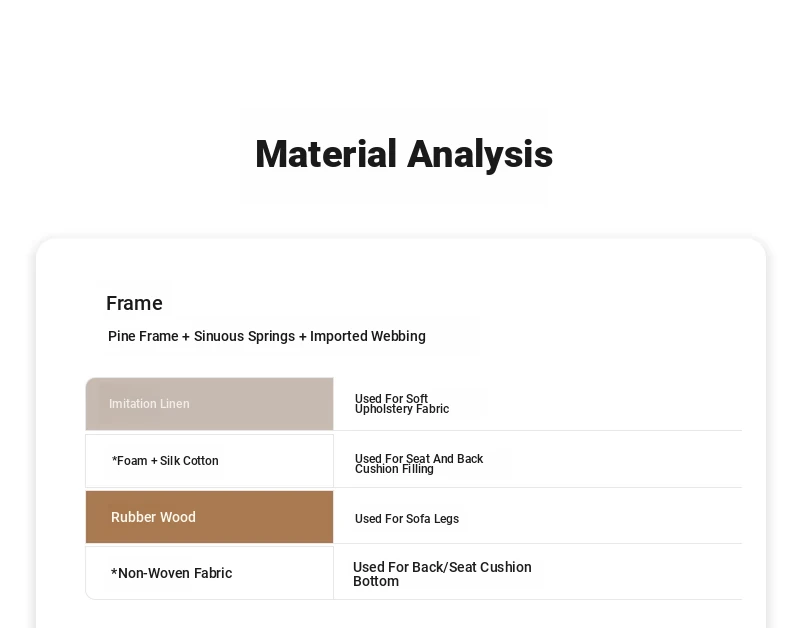Click the asterisk before Non-Woven Fabric
790x628 pixels.
[x=114, y=572]
